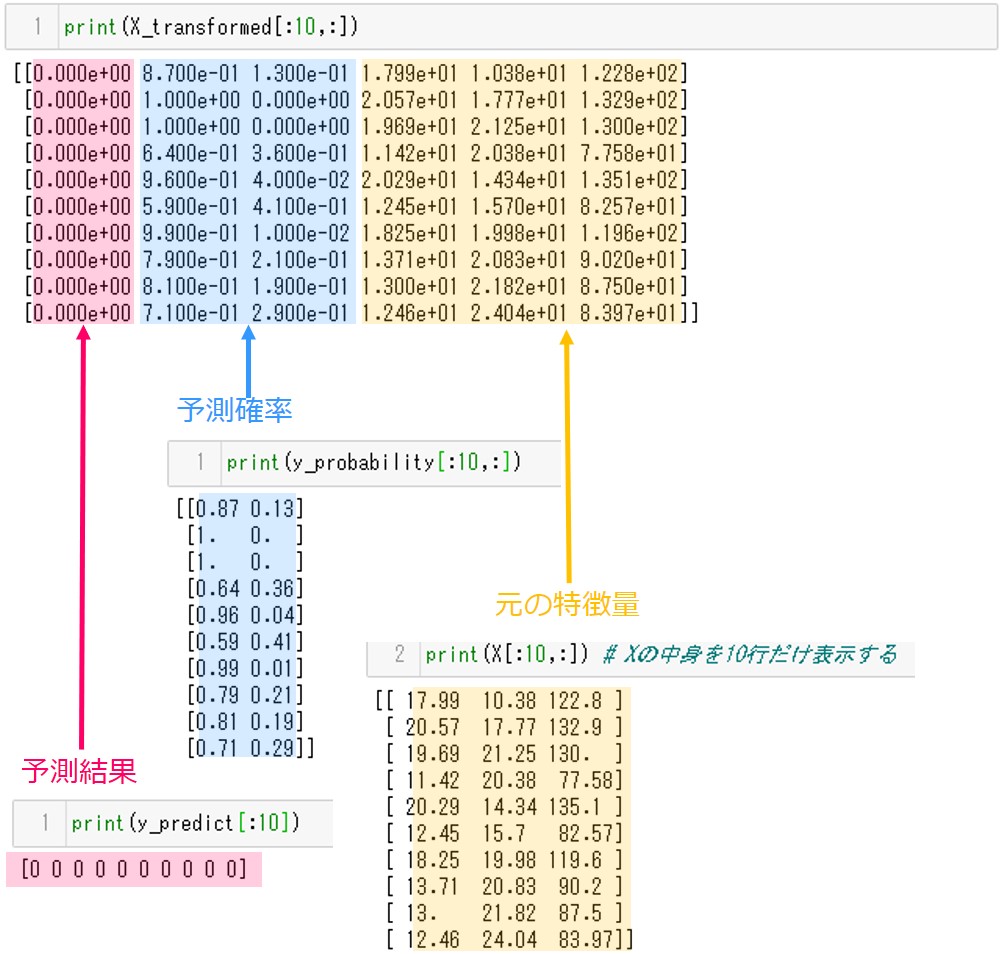Click the print(y_predict[:10]) code cell
This screenshot has height=954, width=1000.
[185, 824]
